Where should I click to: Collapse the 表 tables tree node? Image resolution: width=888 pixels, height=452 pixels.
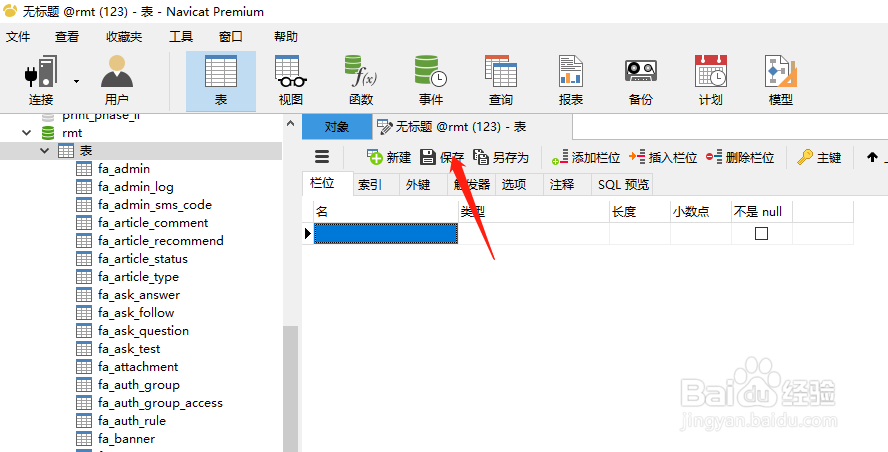point(44,151)
